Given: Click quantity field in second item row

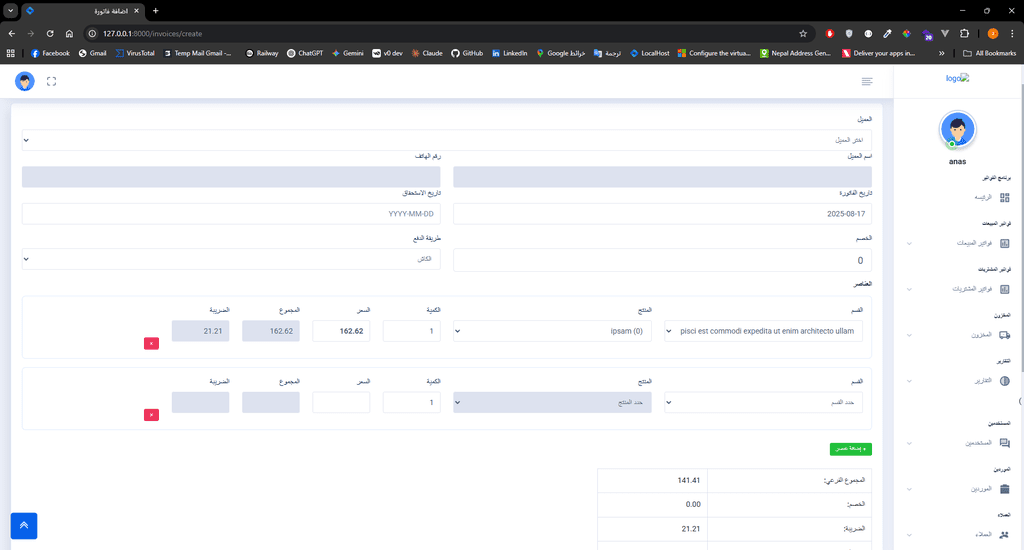Looking at the screenshot, I should point(412,402).
